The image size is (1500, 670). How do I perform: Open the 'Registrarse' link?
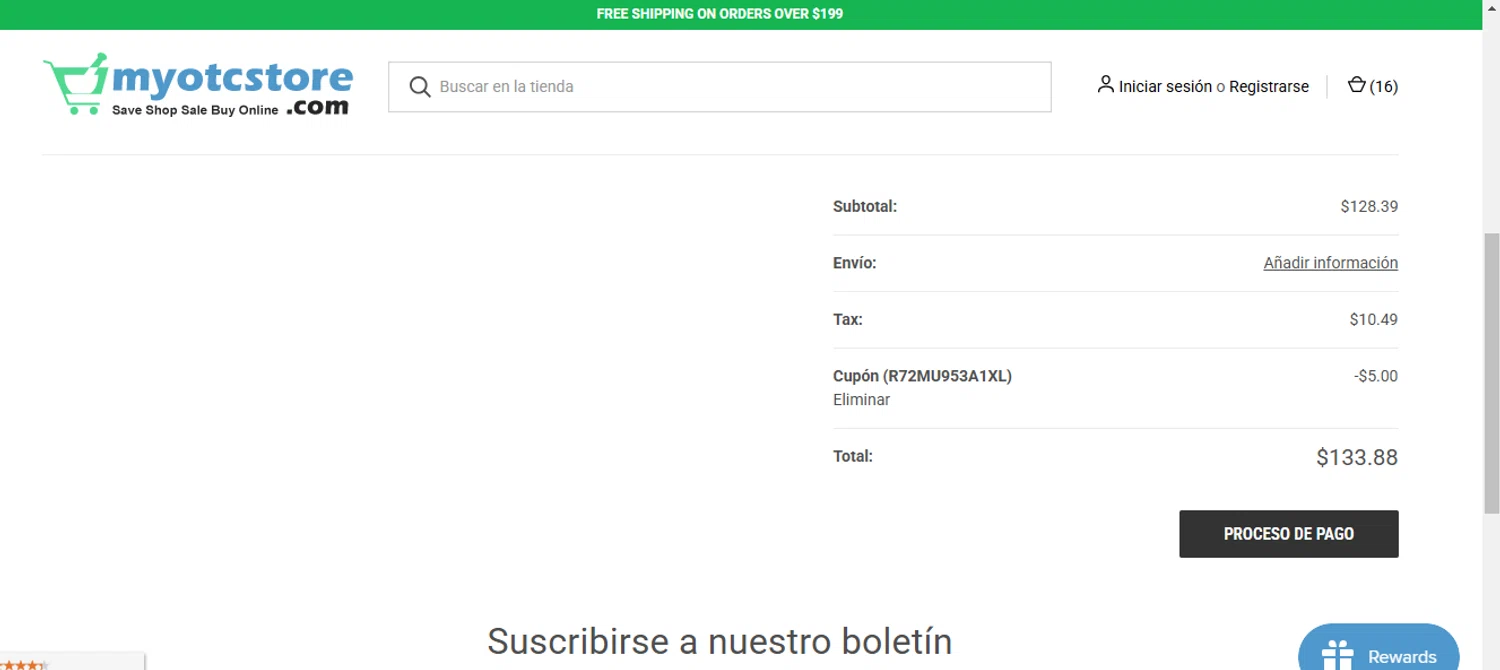click(1269, 87)
